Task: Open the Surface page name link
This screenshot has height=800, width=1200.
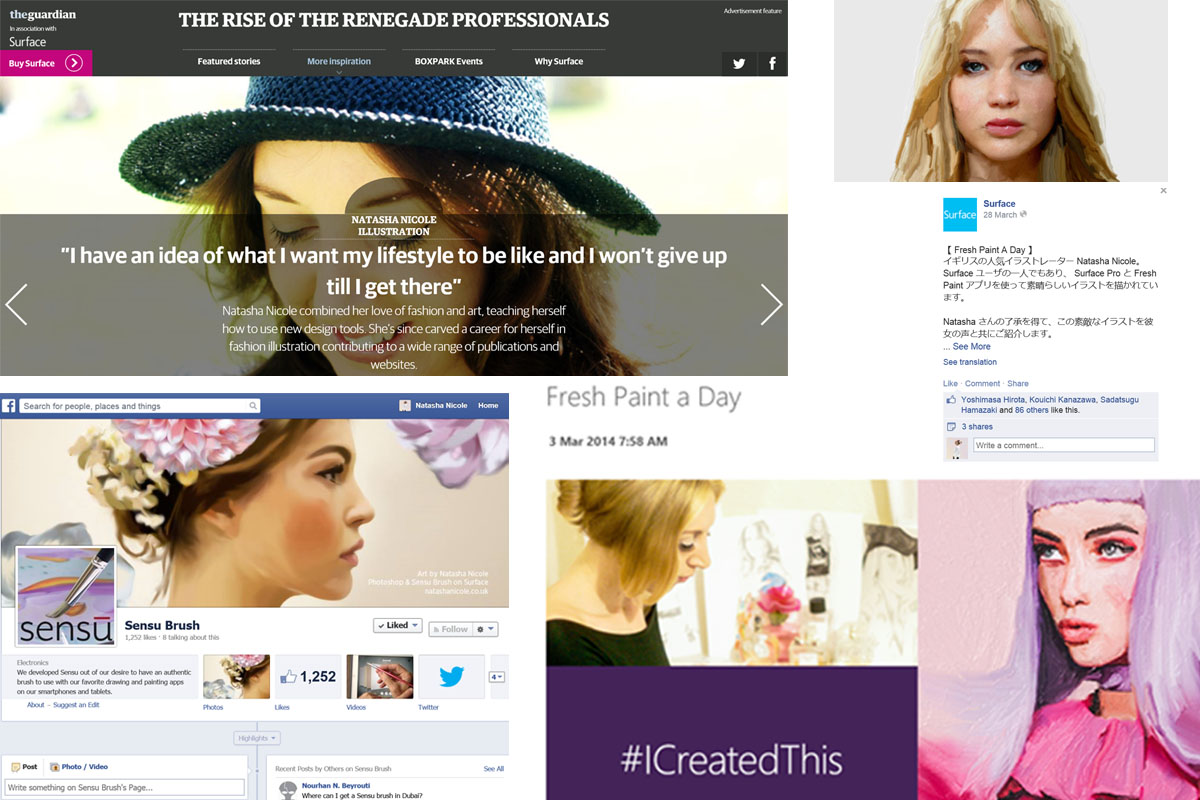Action: 999,204
